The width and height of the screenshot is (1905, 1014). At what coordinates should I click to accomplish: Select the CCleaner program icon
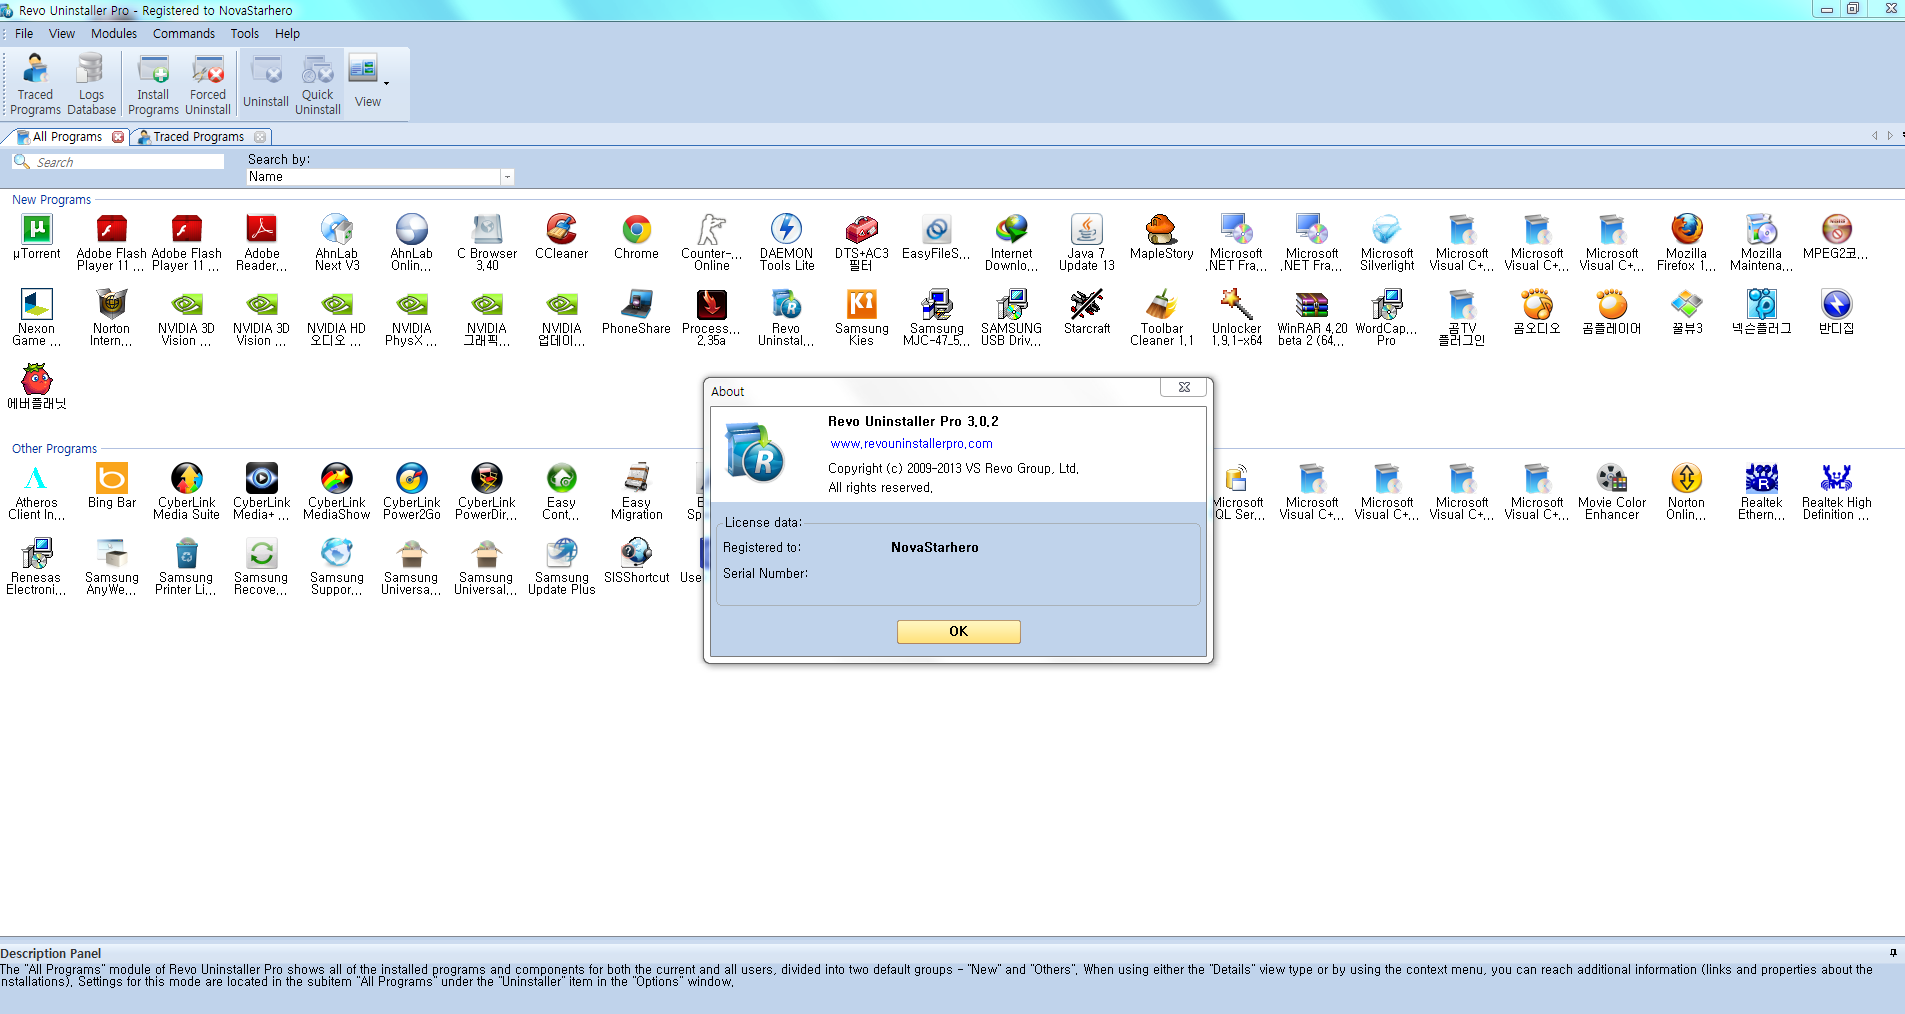tap(562, 238)
